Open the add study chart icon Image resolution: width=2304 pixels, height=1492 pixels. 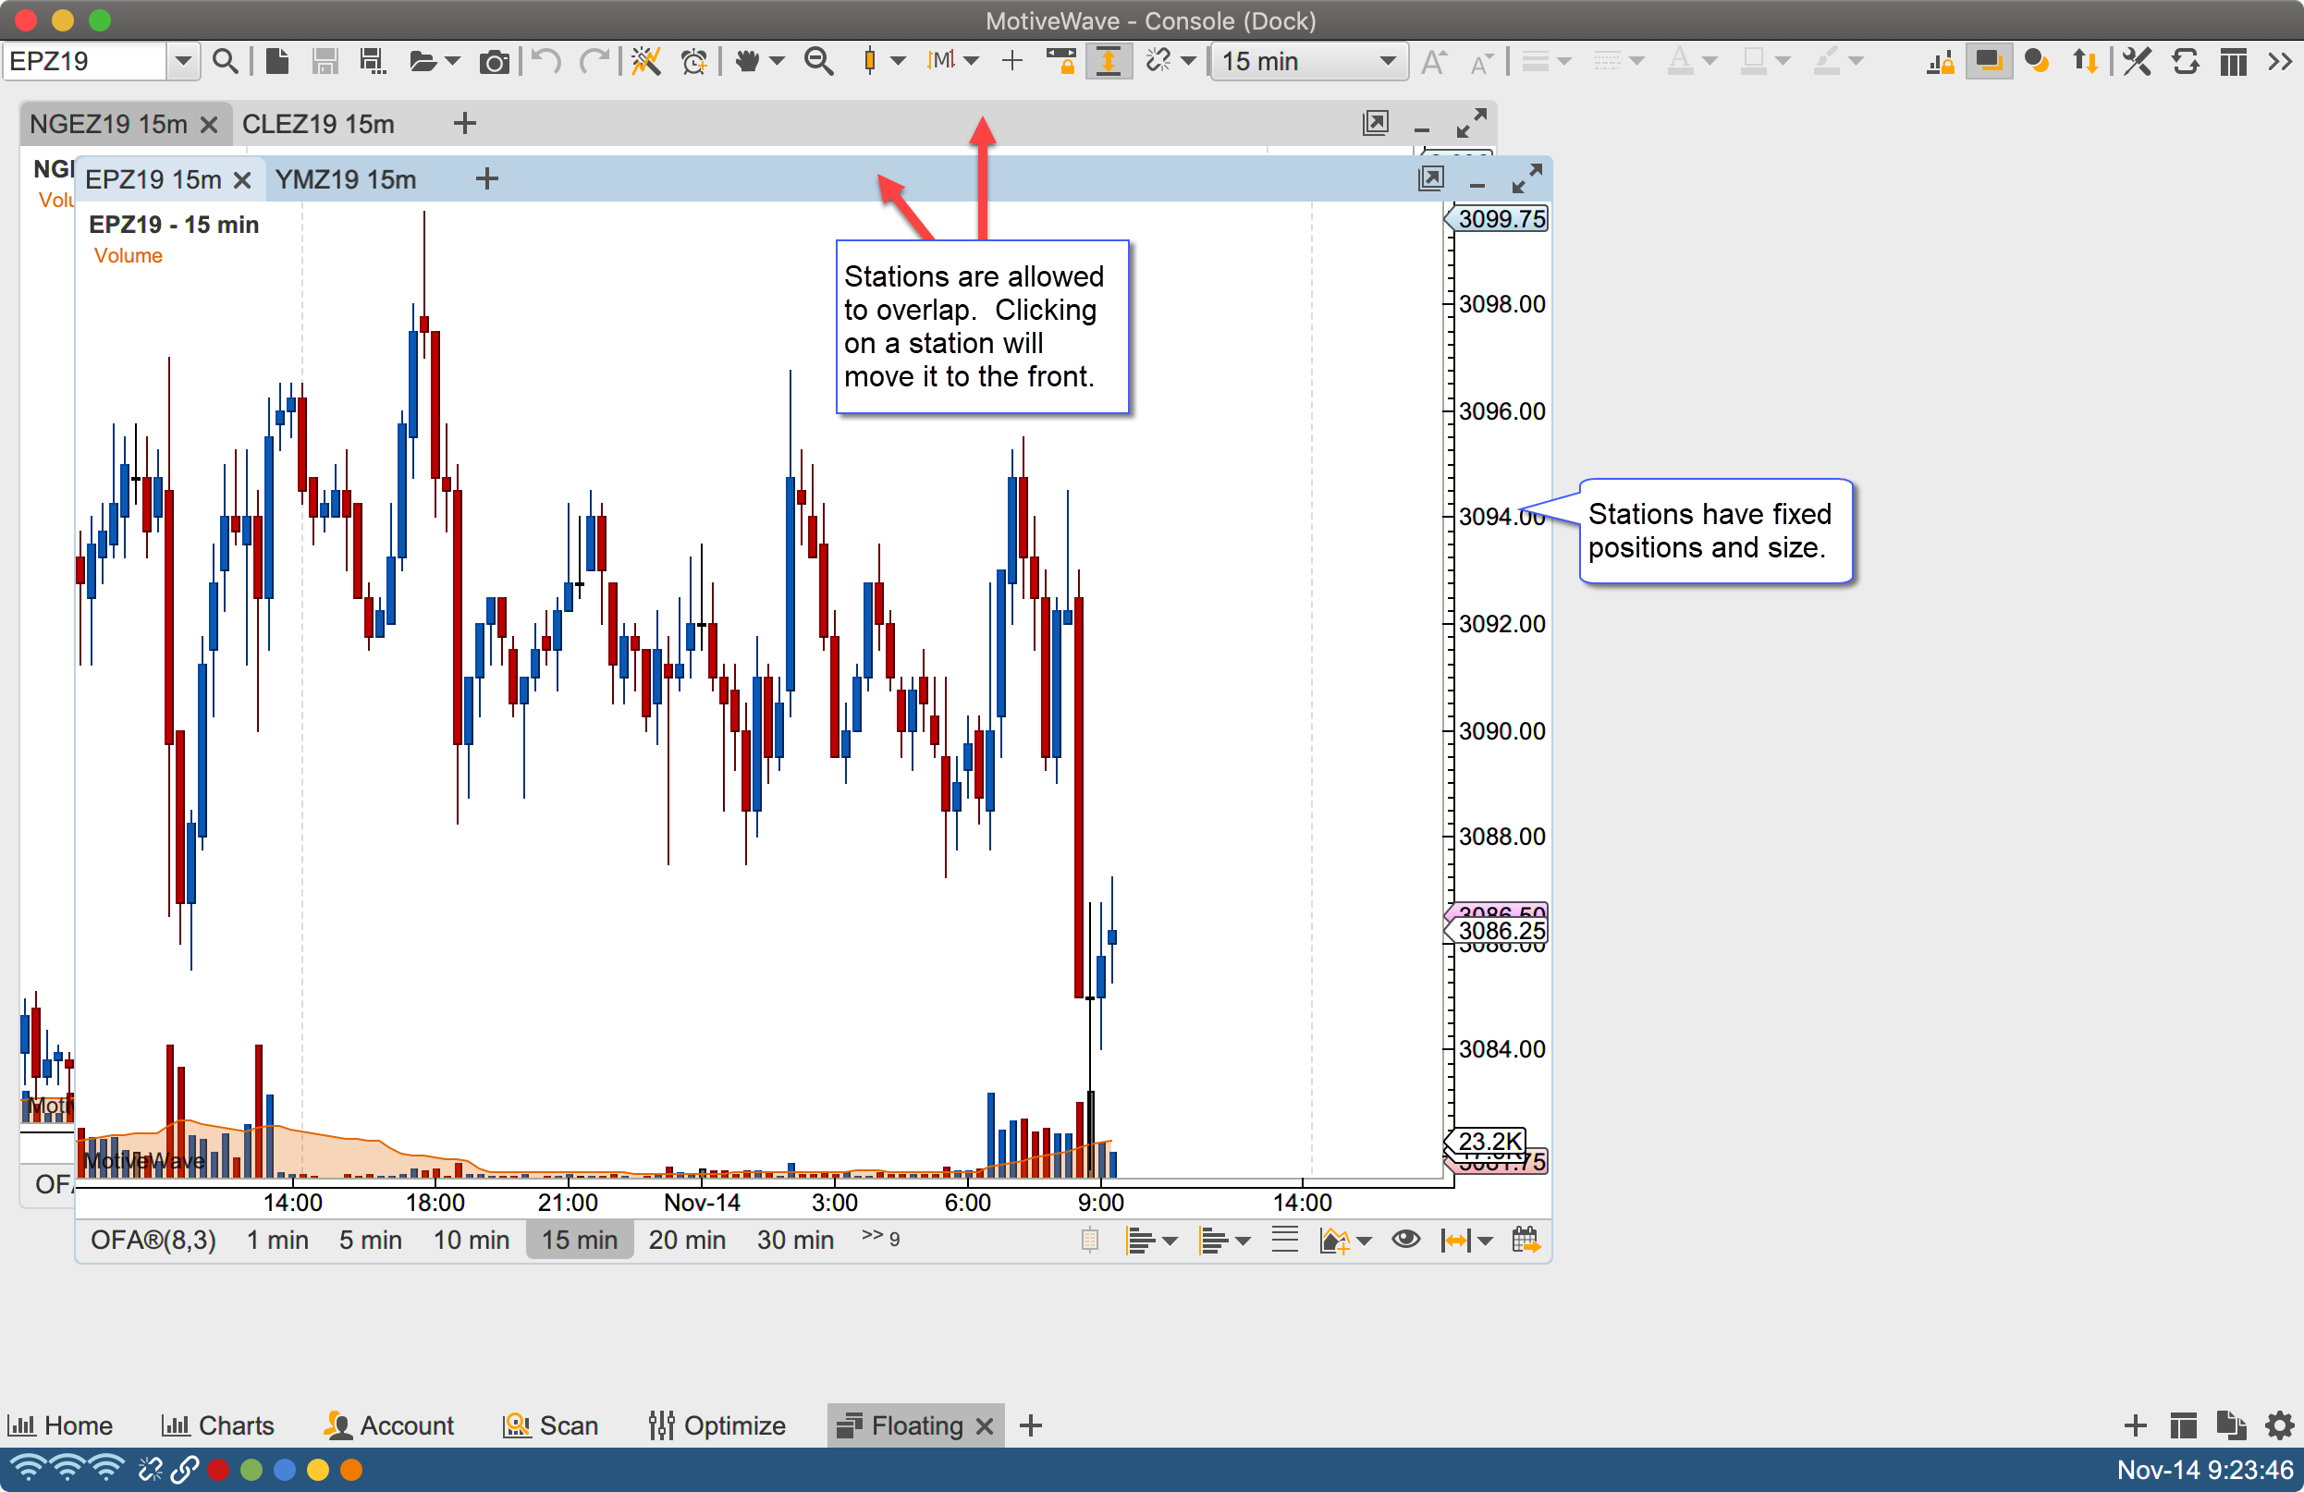[x=1336, y=1241]
